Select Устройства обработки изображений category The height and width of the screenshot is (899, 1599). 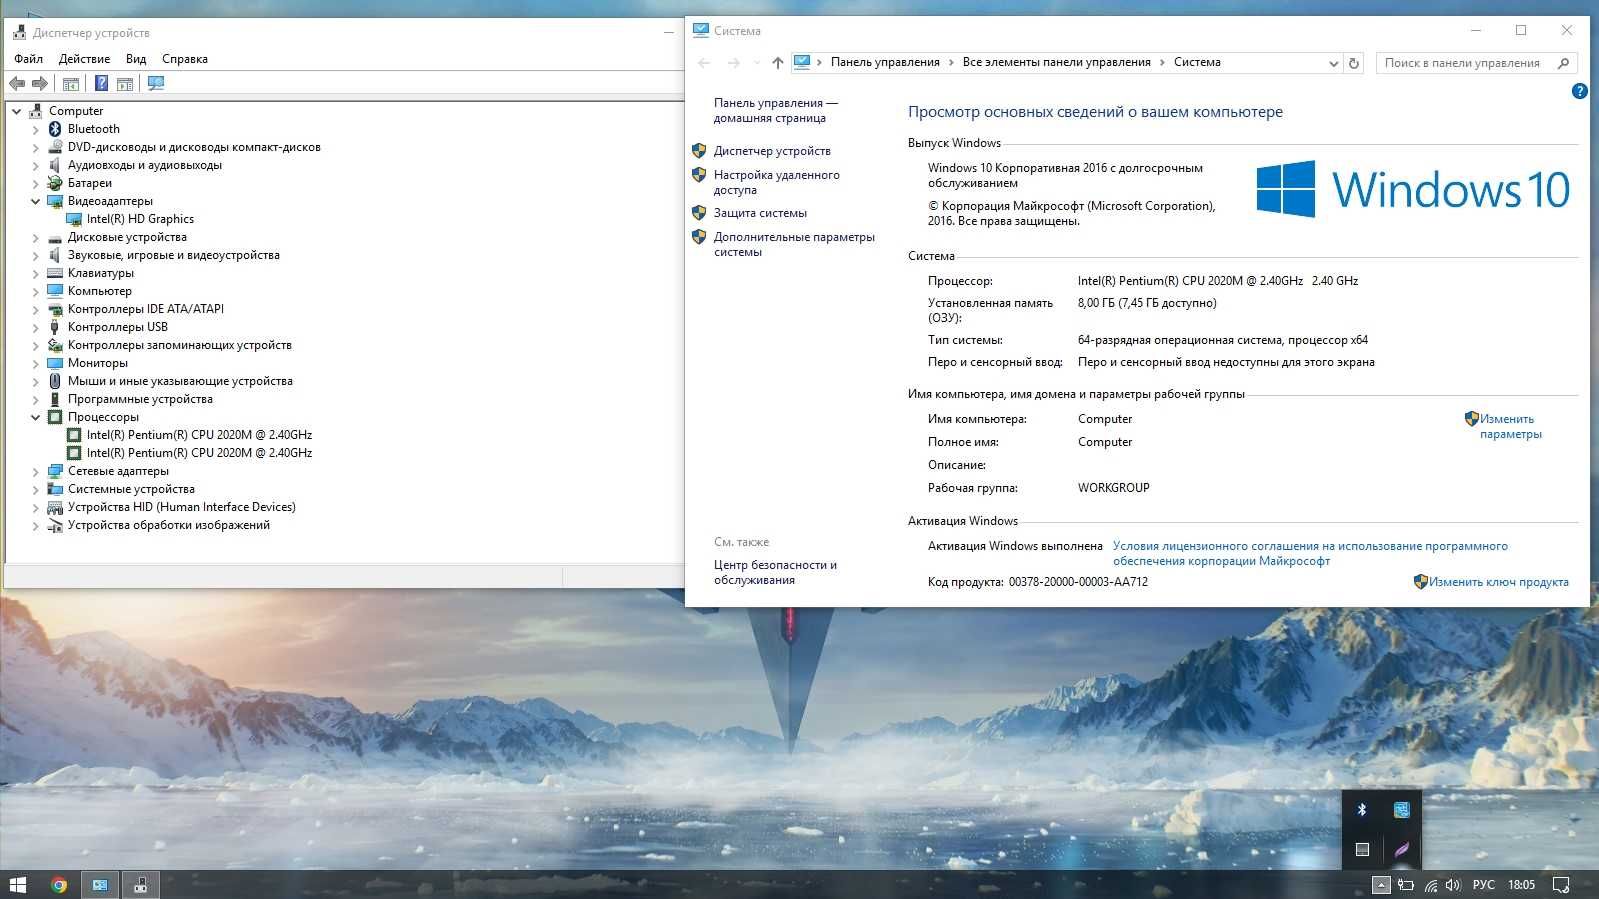169,525
